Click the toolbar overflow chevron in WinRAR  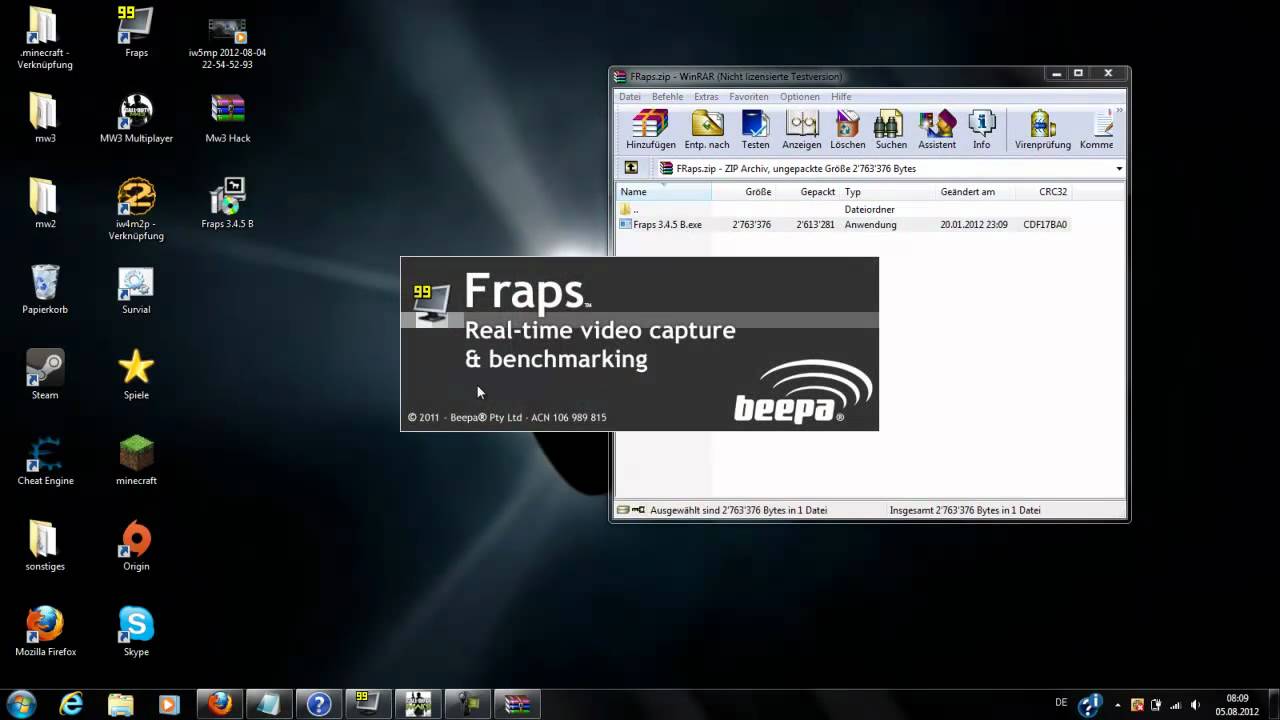point(1119,110)
